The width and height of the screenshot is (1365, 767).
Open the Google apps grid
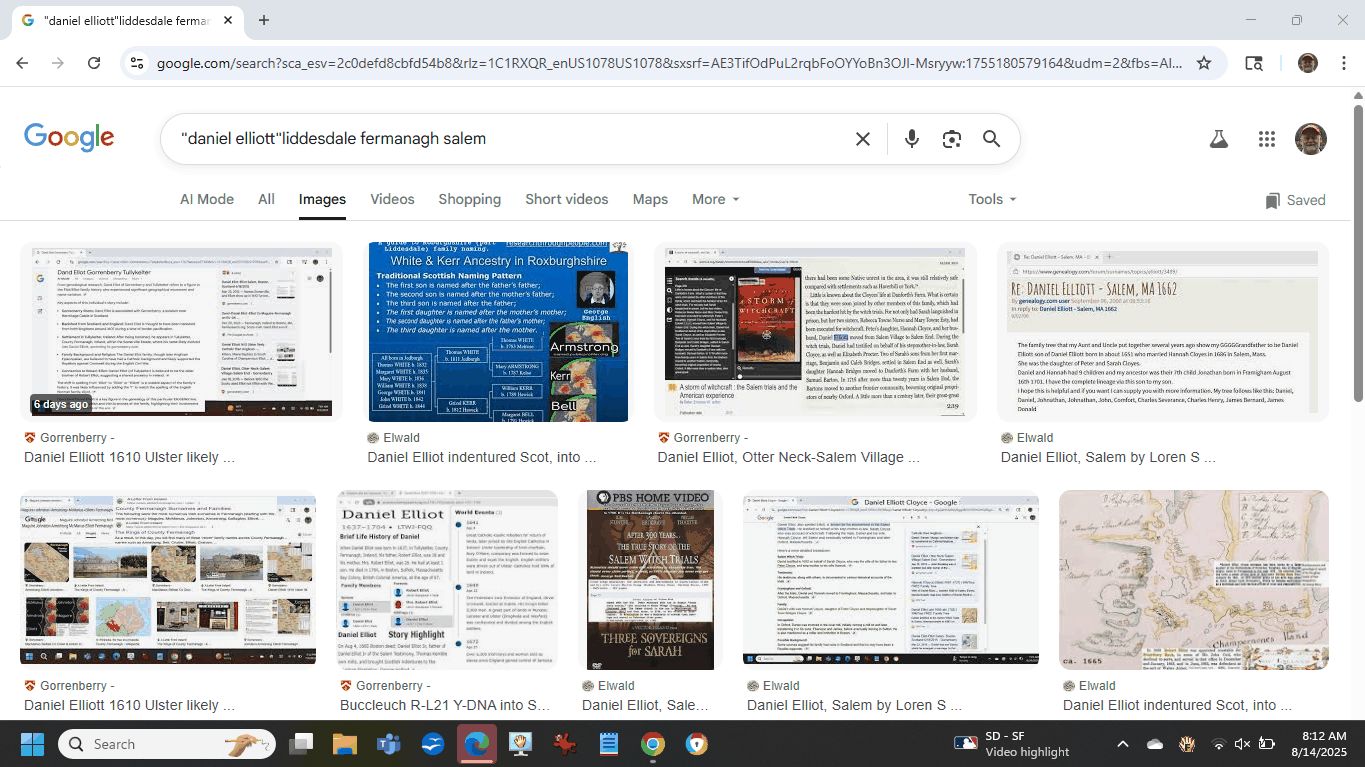point(1267,139)
